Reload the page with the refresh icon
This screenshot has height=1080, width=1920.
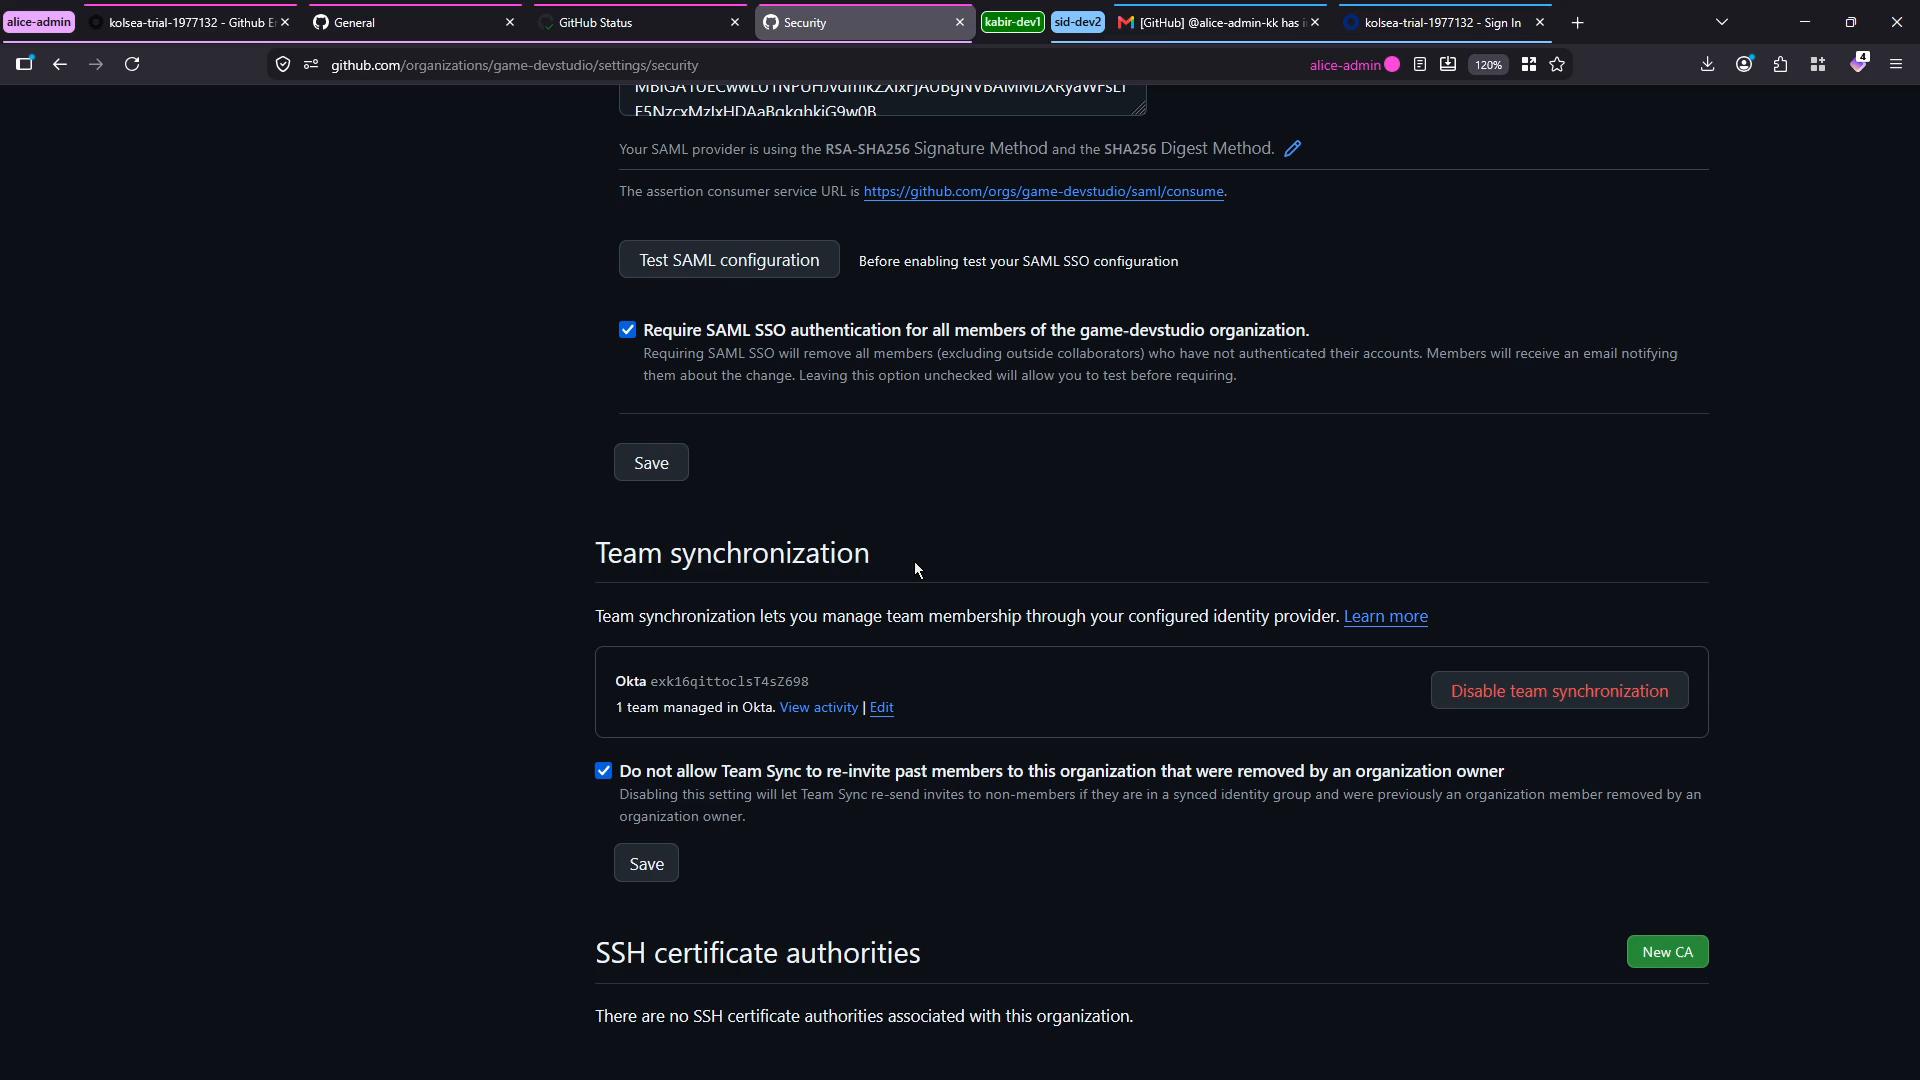[x=132, y=65]
